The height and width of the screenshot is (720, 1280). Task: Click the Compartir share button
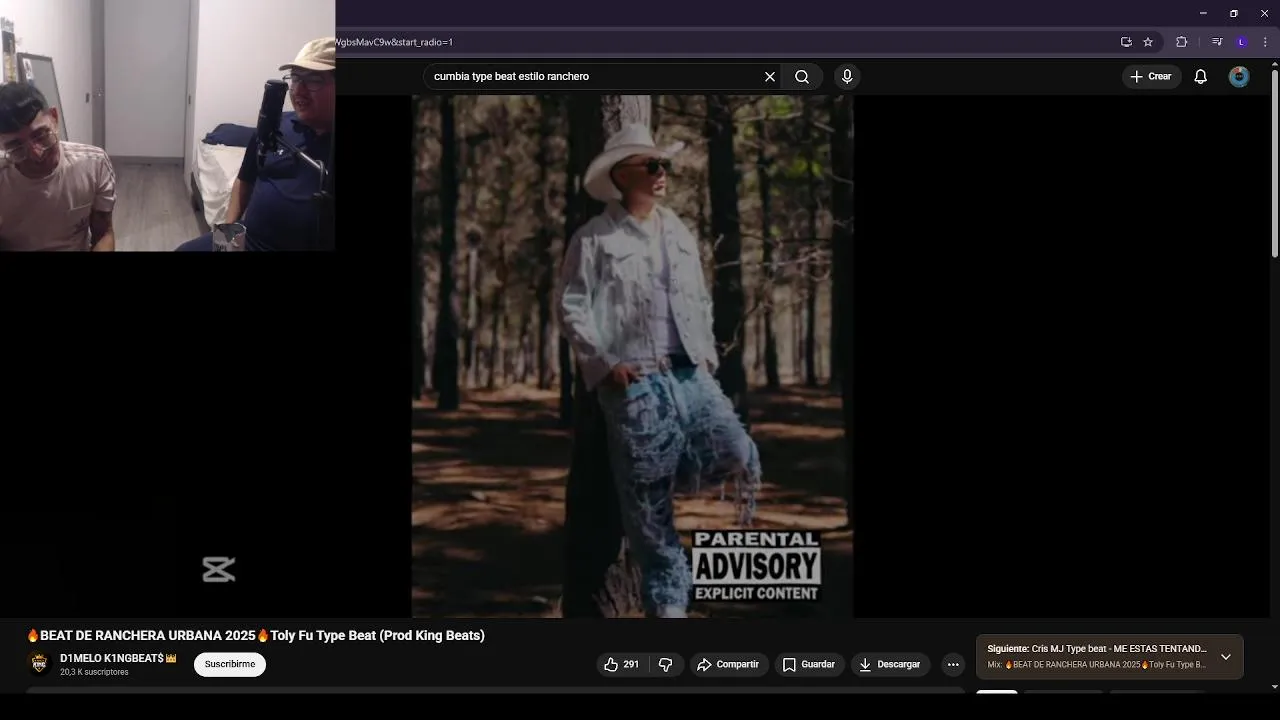pyautogui.click(x=728, y=664)
